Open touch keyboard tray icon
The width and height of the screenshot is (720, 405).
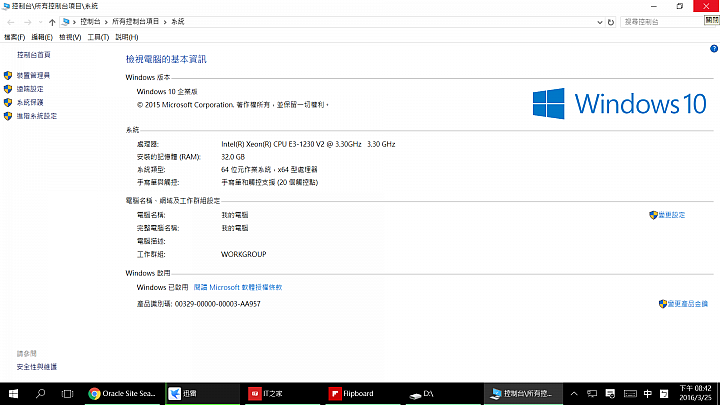[x=630, y=394]
